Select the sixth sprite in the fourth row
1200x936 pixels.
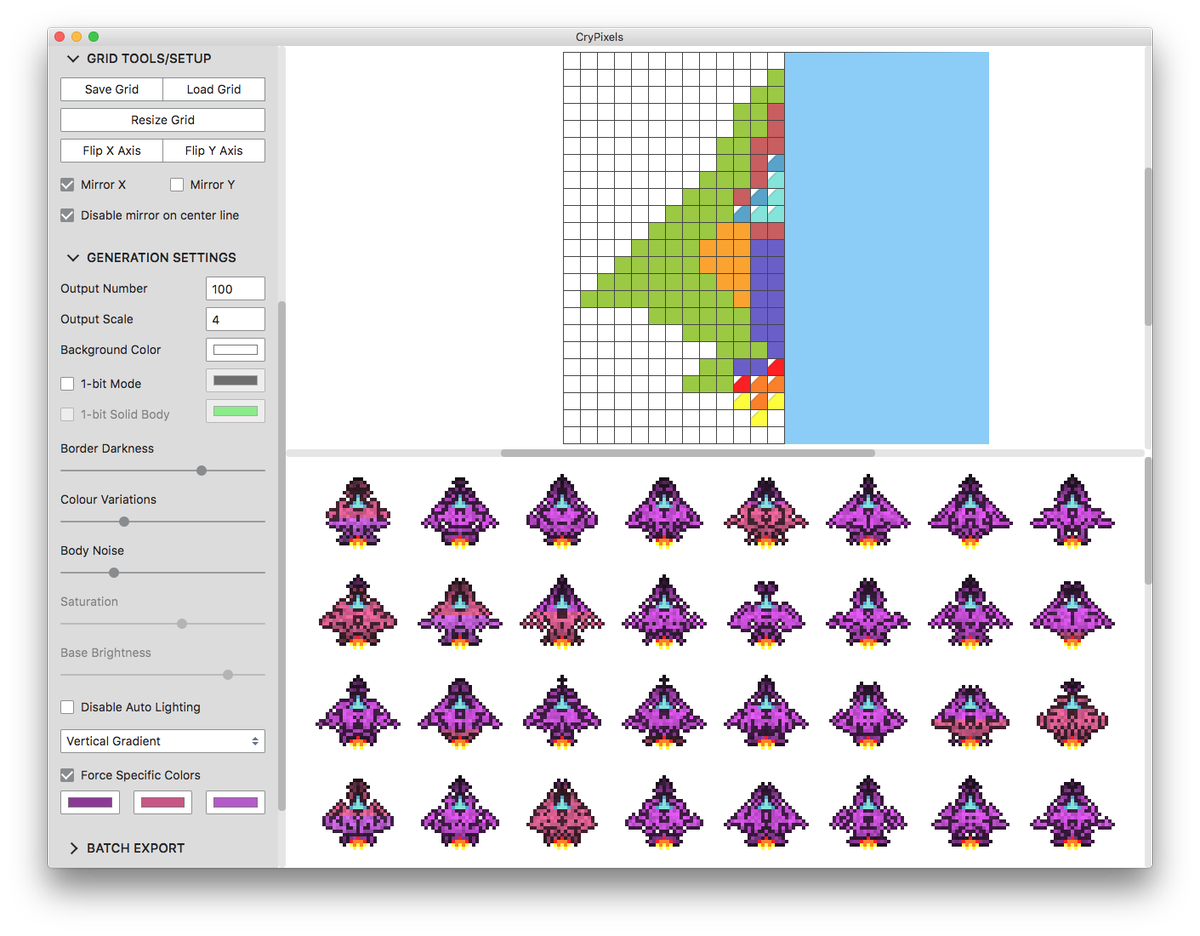click(868, 813)
